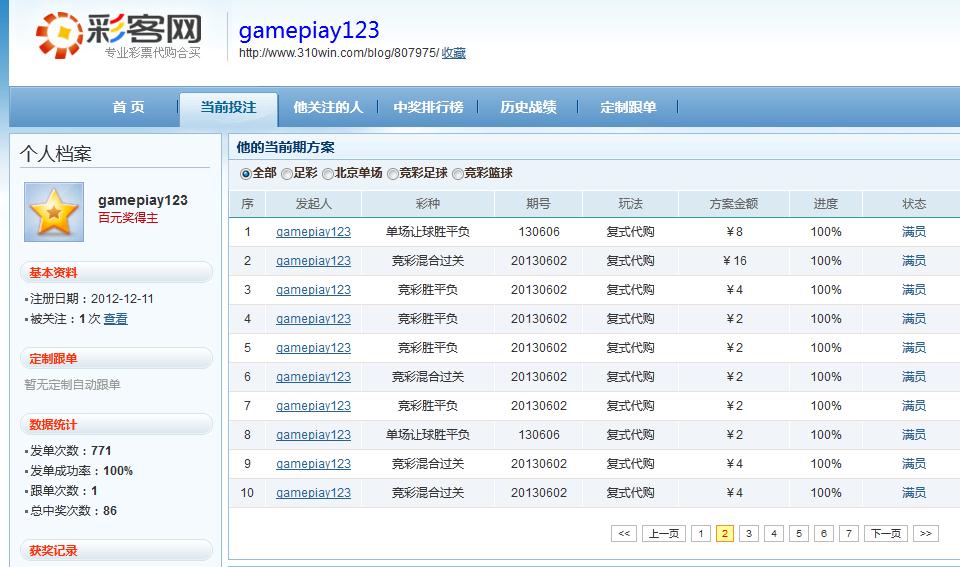The height and width of the screenshot is (567, 960).
Task: Select the 全部 radio button
Action: [246, 174]
